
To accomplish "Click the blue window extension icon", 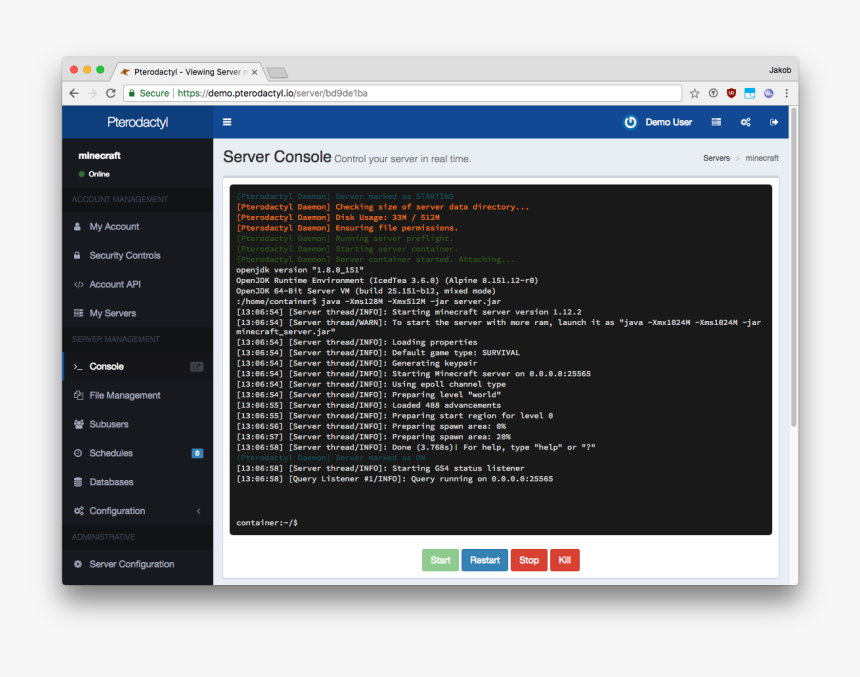I will (x=750, y=93).
